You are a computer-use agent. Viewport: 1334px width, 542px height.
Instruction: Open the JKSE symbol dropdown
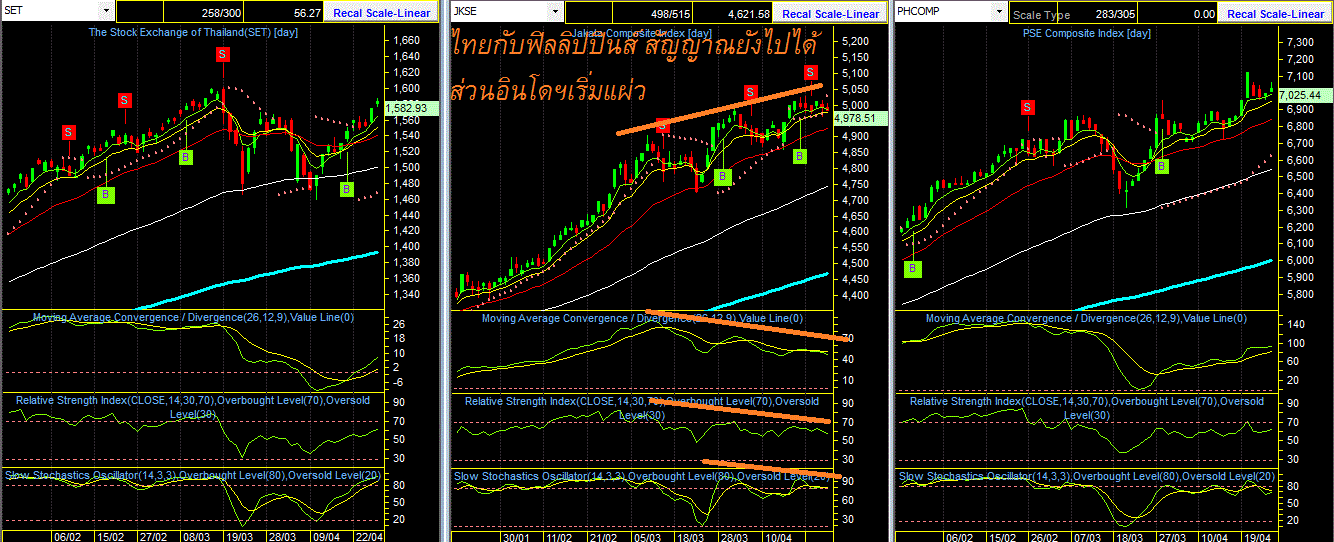[555, 11]
